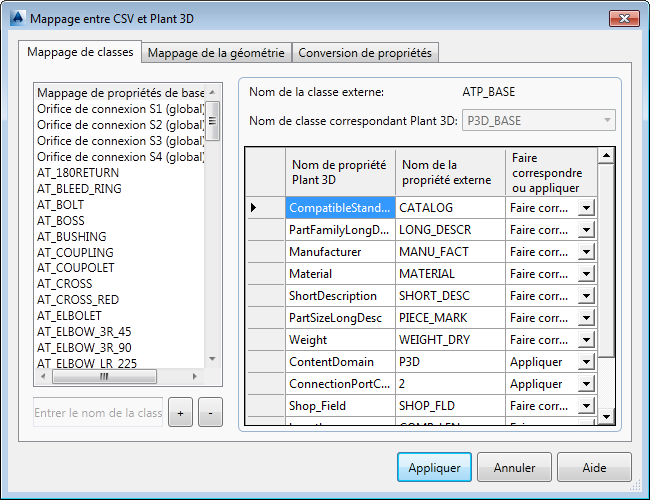The width and height of the screenshot is (650, 500).
Task: Click the AutoCAD logo in title bar
Action: [x=18, y=18]
